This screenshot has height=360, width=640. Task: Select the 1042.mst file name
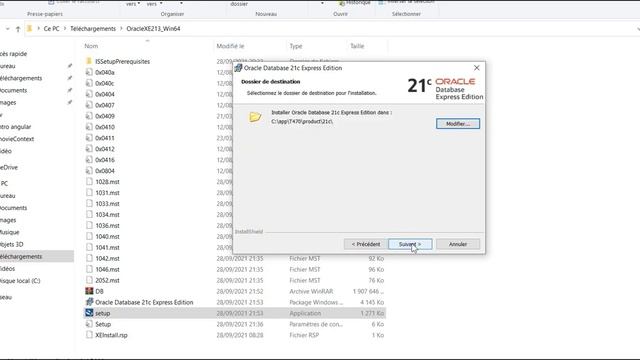click(107, 258)
